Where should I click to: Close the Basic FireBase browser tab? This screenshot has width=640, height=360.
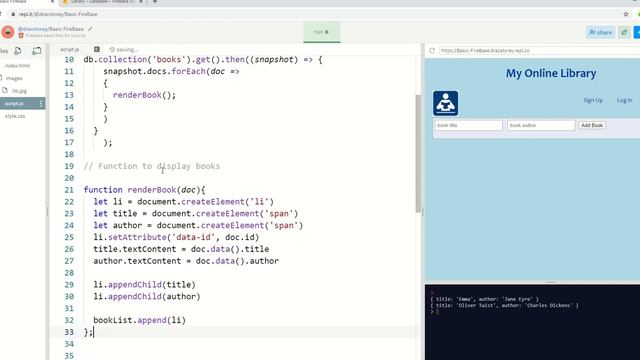[52, 2]
